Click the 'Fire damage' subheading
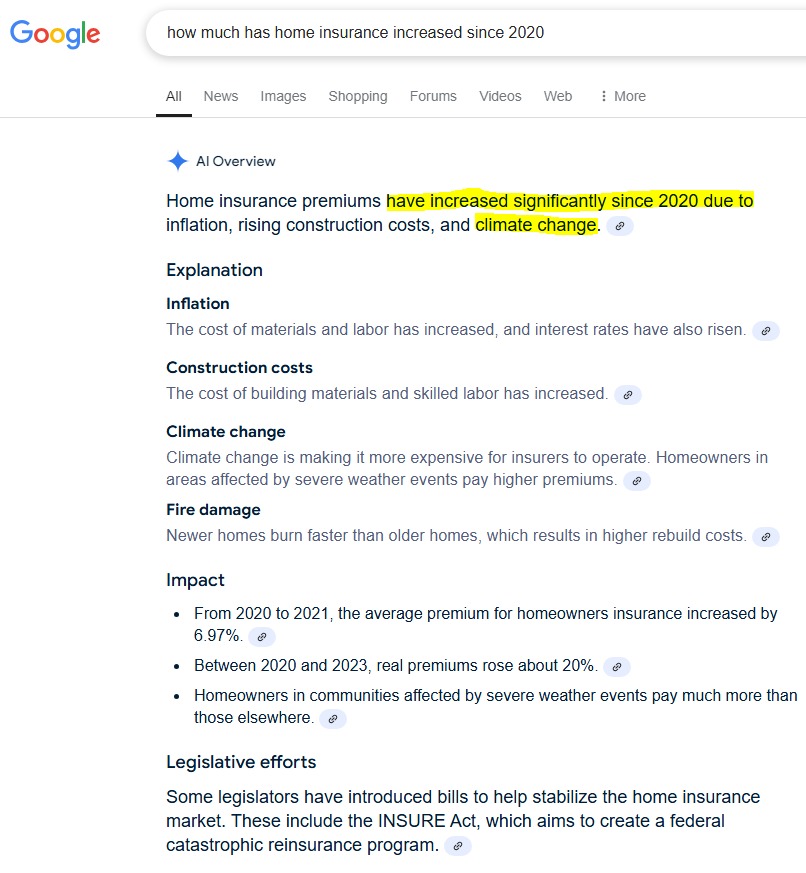The image size is (806, 873). [213, 509]
